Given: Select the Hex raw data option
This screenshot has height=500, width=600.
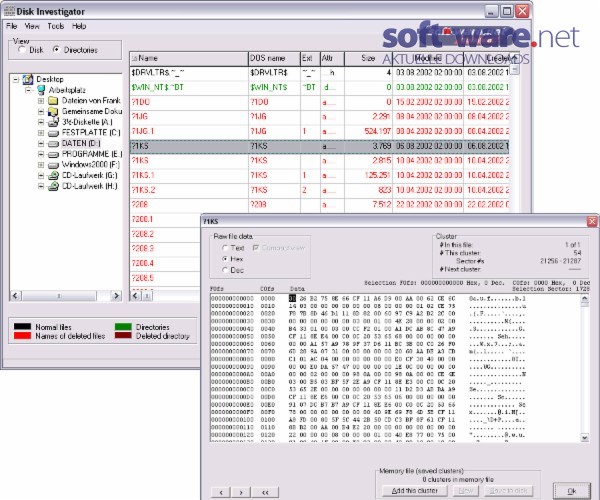Looking at the screenshot, I should point(225,259).
